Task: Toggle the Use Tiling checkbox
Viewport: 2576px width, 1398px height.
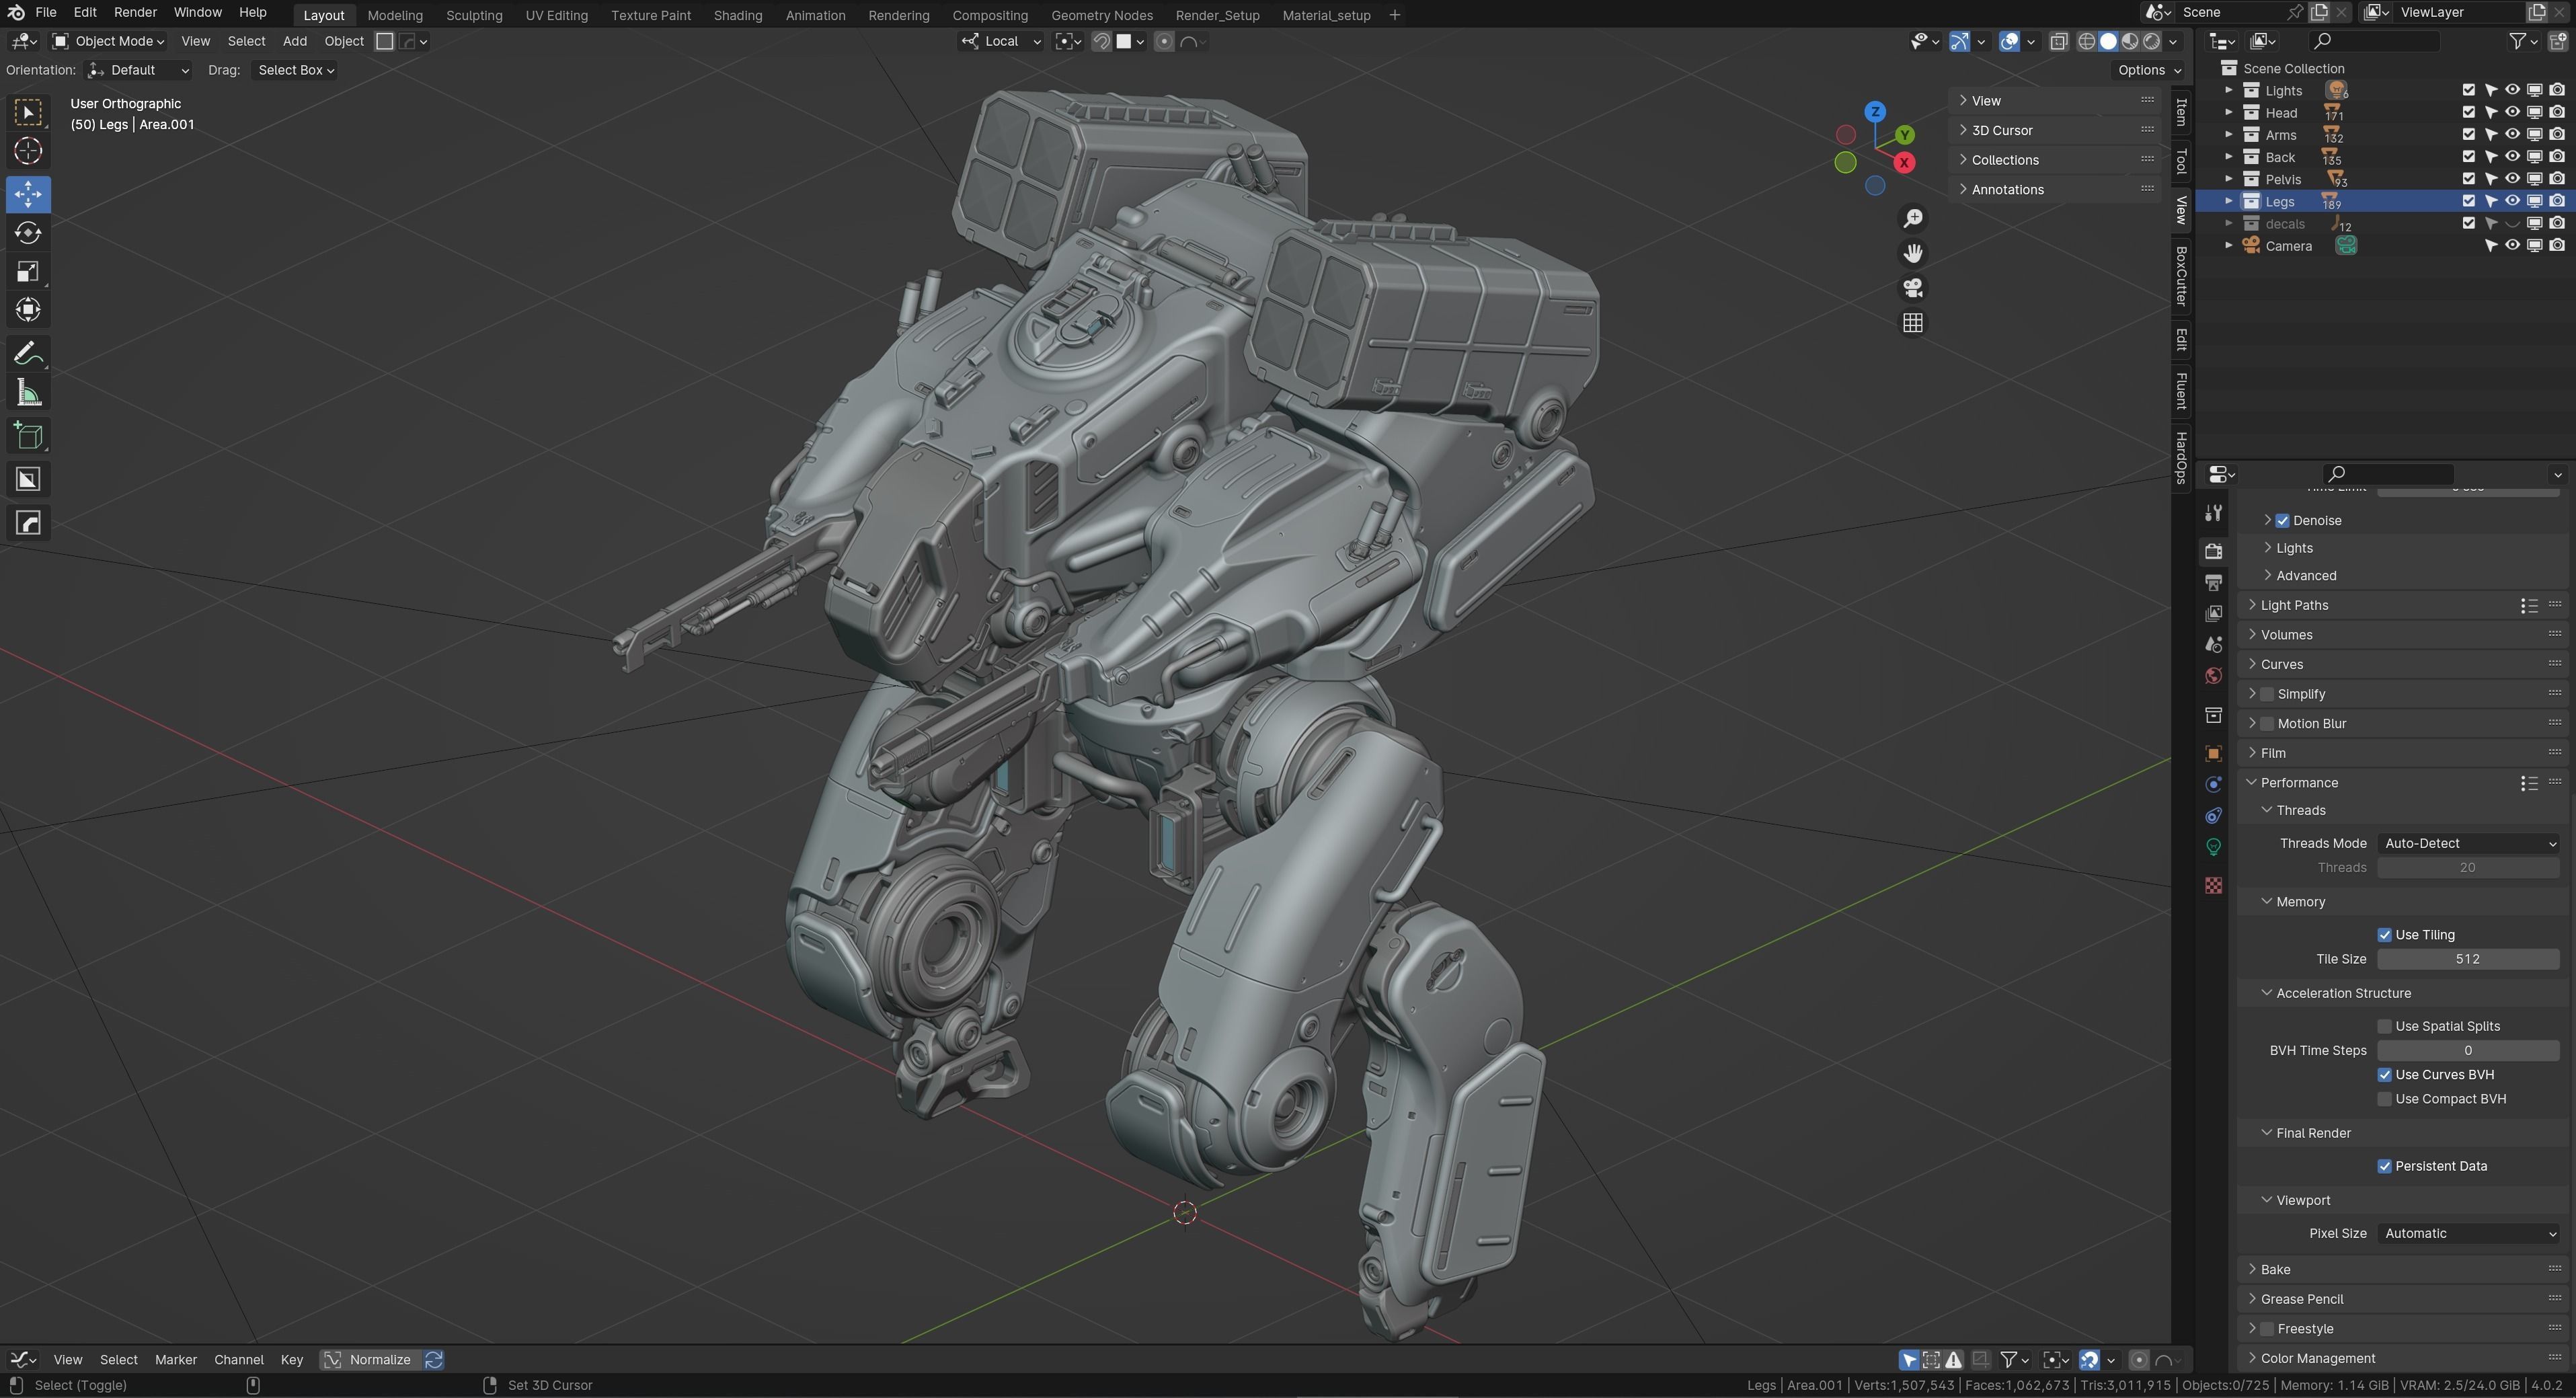Action: [x=2385, y=935]
